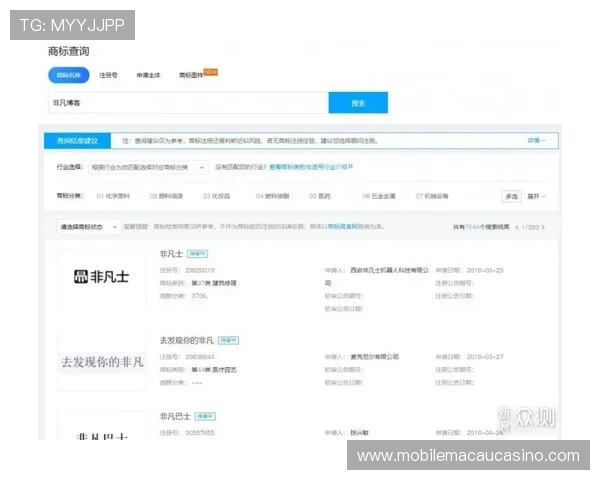Image resolution: width=600 pixels, height=480 pixels.
Task: Click the 第37类 建筑修理 category text
Action: coord(214,283)
